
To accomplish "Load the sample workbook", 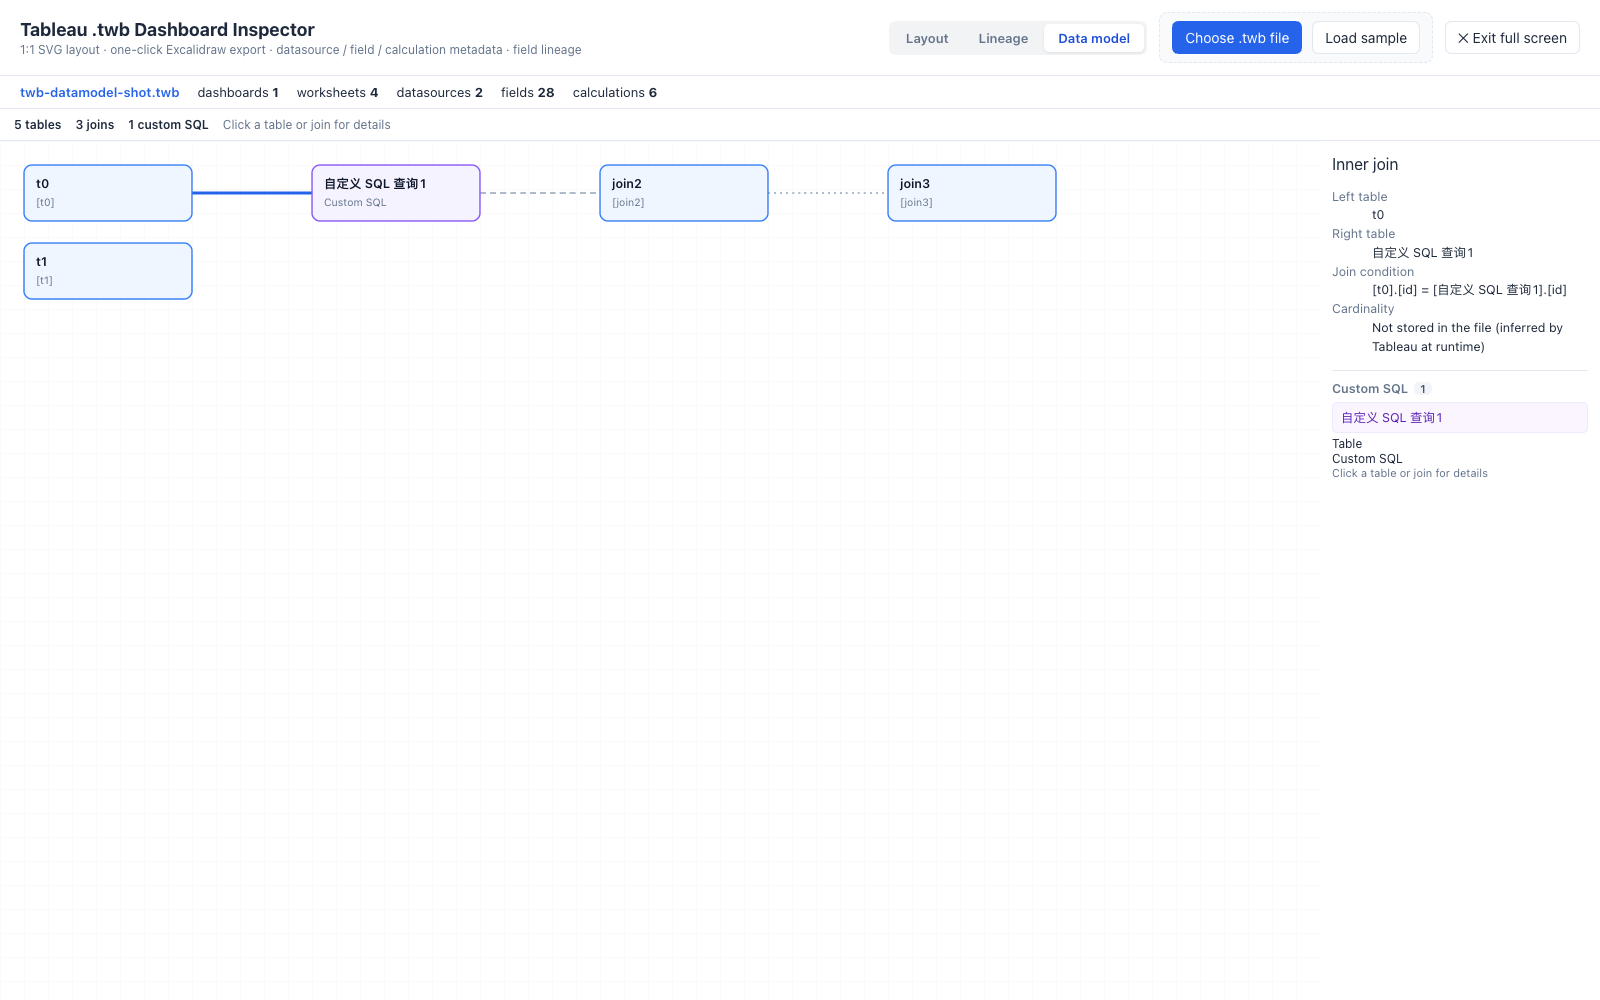I will coord(1365,38).
